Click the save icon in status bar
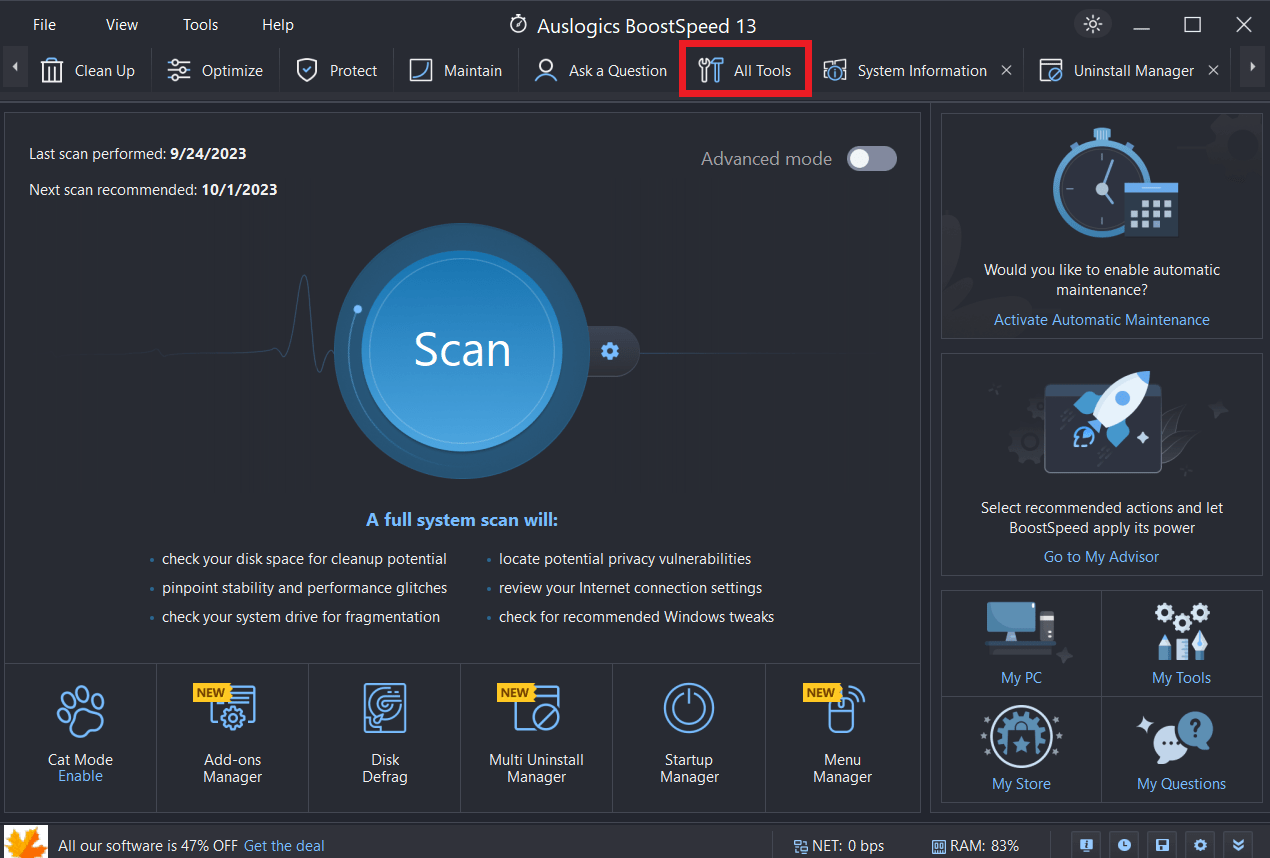 click(1162, 845)
